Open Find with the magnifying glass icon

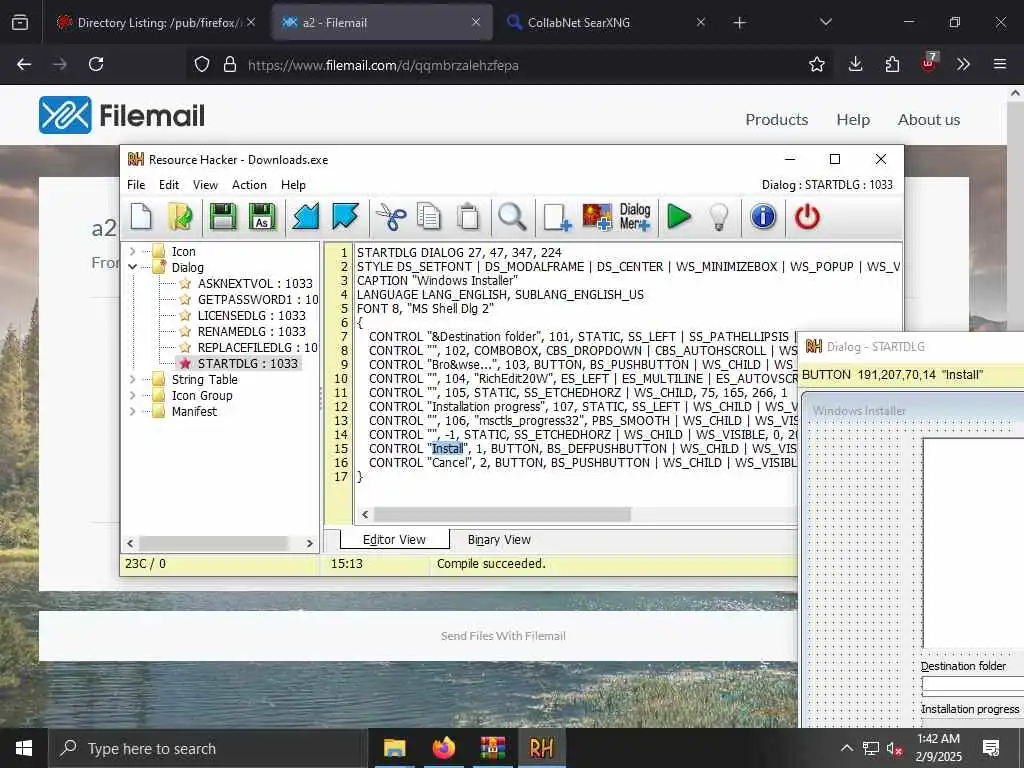tap(512, 217)
